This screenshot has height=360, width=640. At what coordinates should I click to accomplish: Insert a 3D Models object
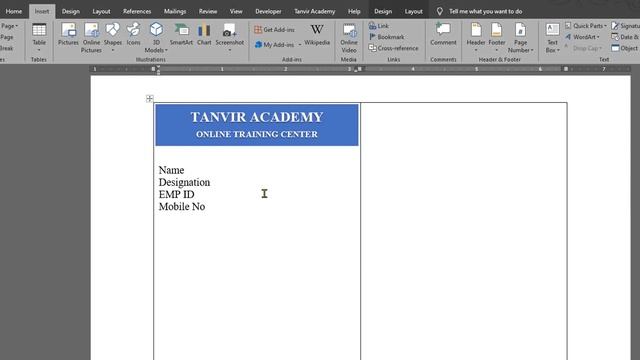(156, 38)
